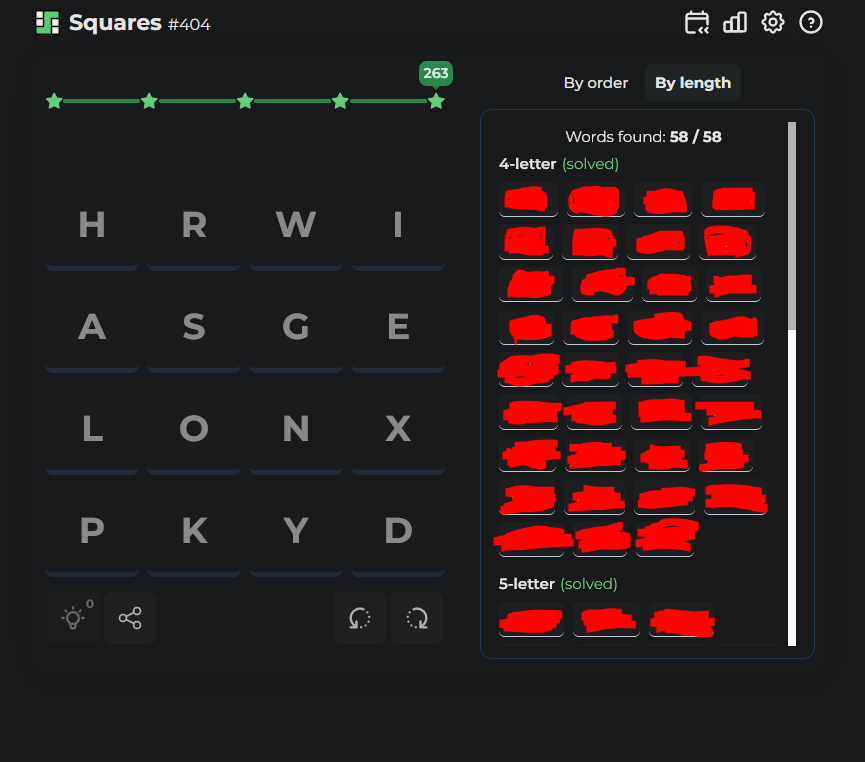Open the help question mark icon
Screen dimensions: 865x762
pyautogui.click(x=810, y=23)
